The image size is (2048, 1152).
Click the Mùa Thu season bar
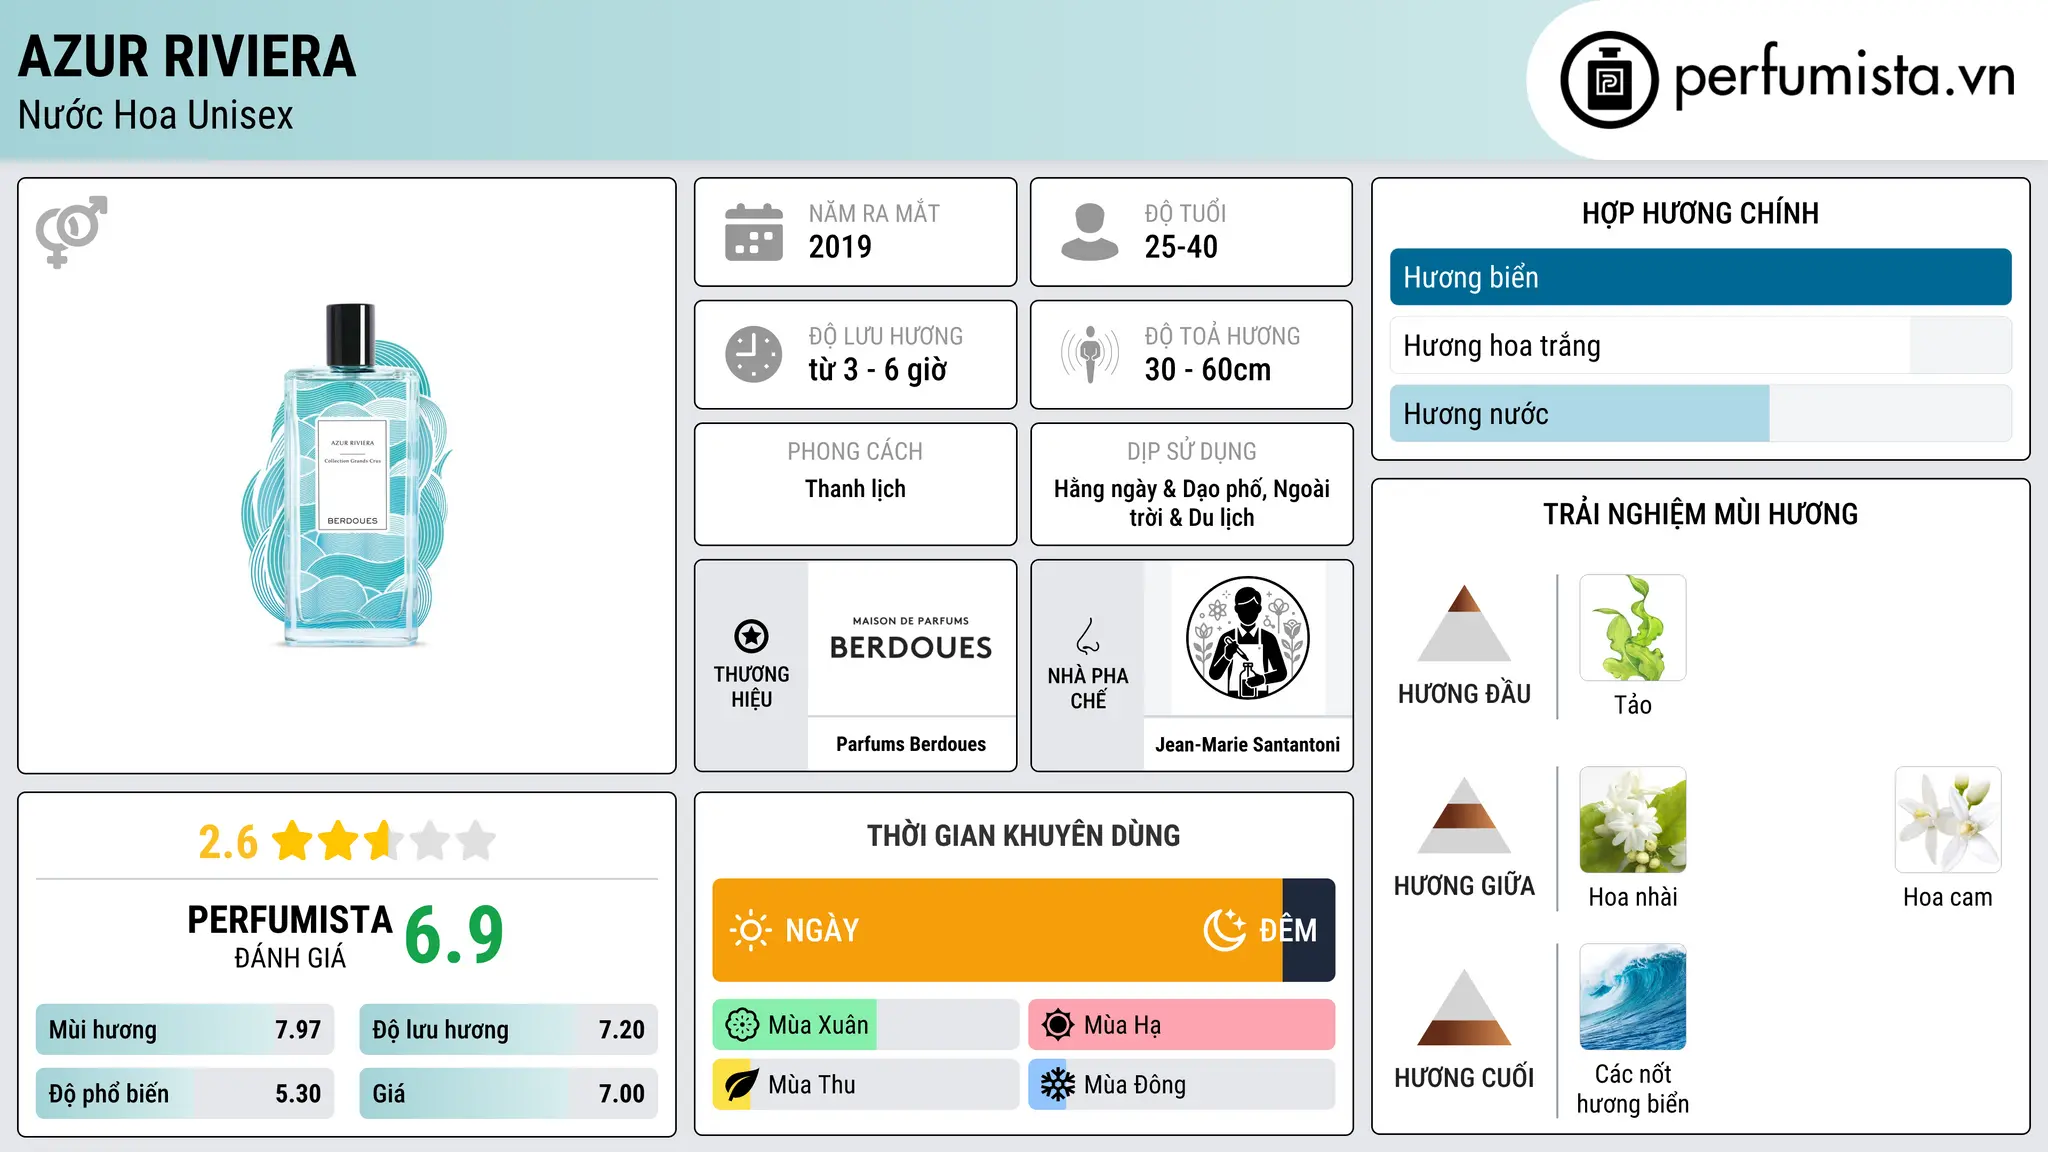866,1085
